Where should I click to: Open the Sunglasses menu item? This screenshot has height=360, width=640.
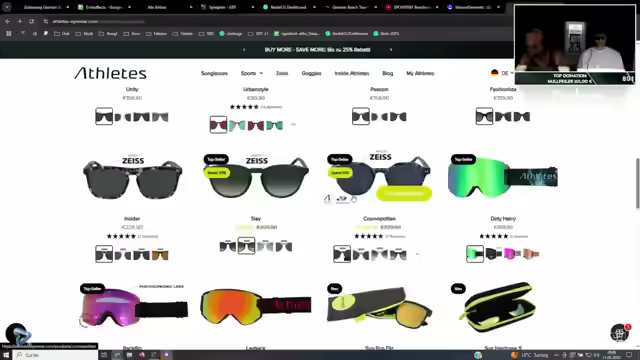(214, 73)
